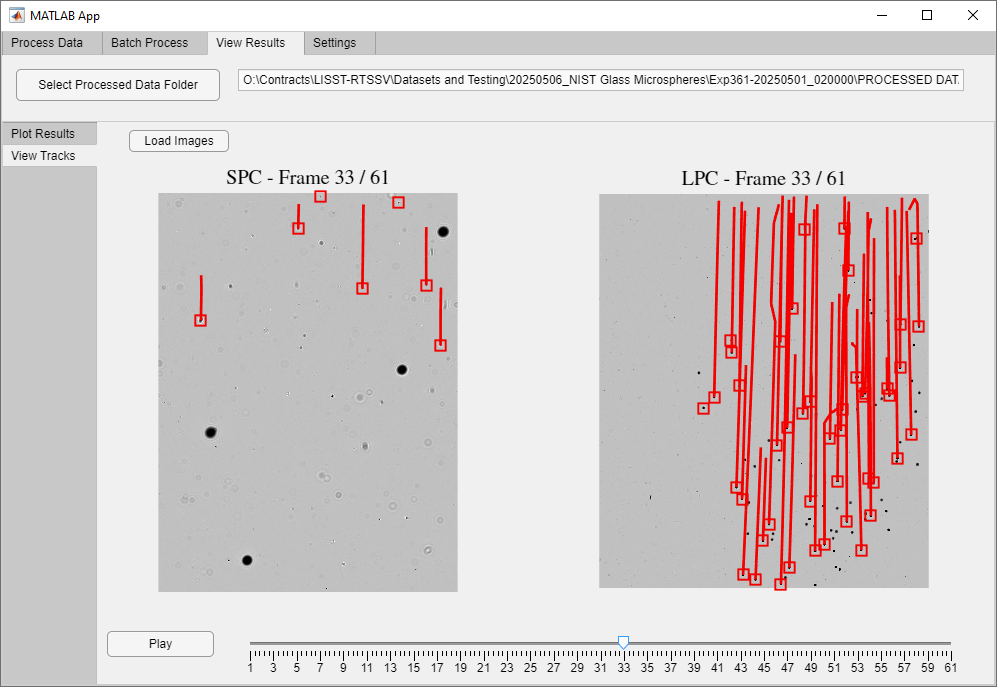Viewport: 997px width, 687px height.
Task: Select Plot Results in the left sidebar
Action: pos(42,133)
